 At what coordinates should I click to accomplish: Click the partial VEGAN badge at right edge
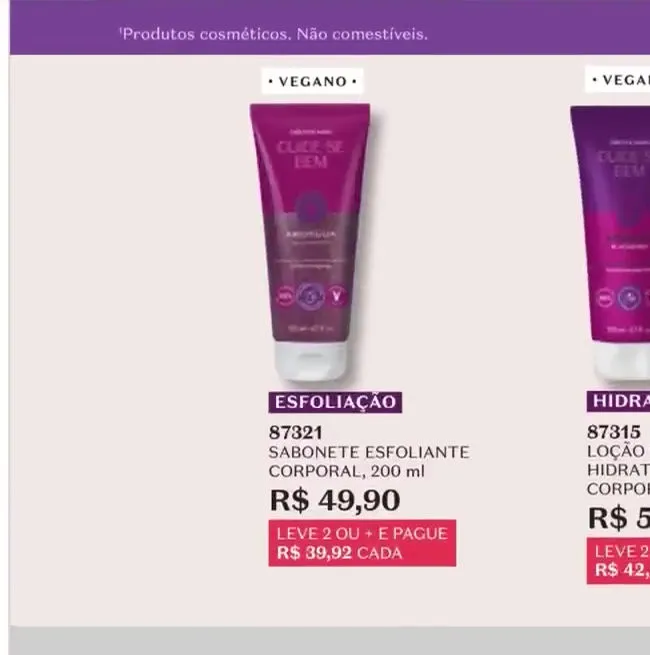[x=617, y=79]
